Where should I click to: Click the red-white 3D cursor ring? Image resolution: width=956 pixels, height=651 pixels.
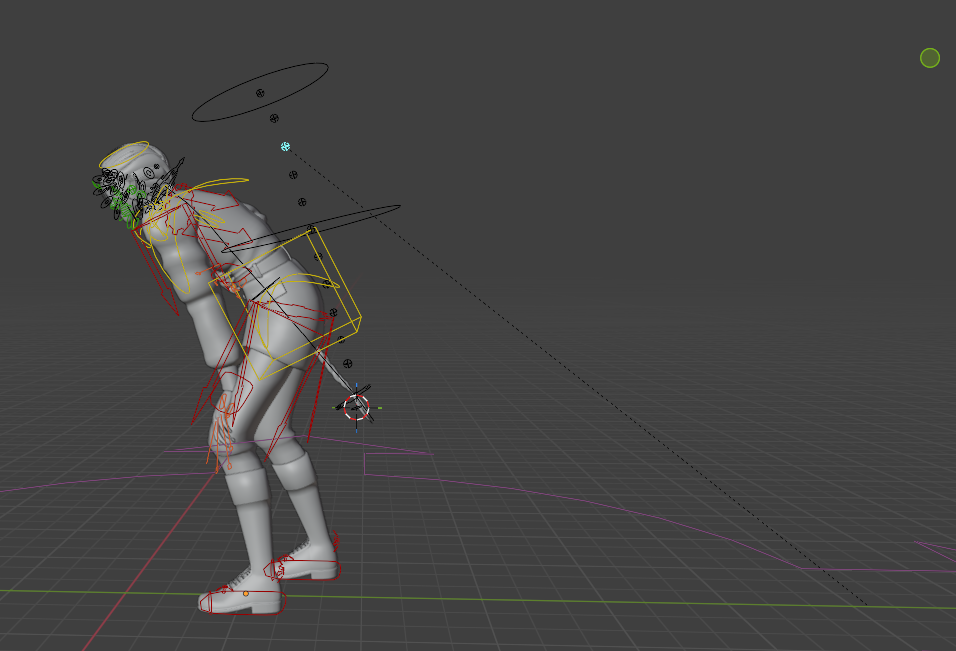pyautogui.click(x=356, y=407)
